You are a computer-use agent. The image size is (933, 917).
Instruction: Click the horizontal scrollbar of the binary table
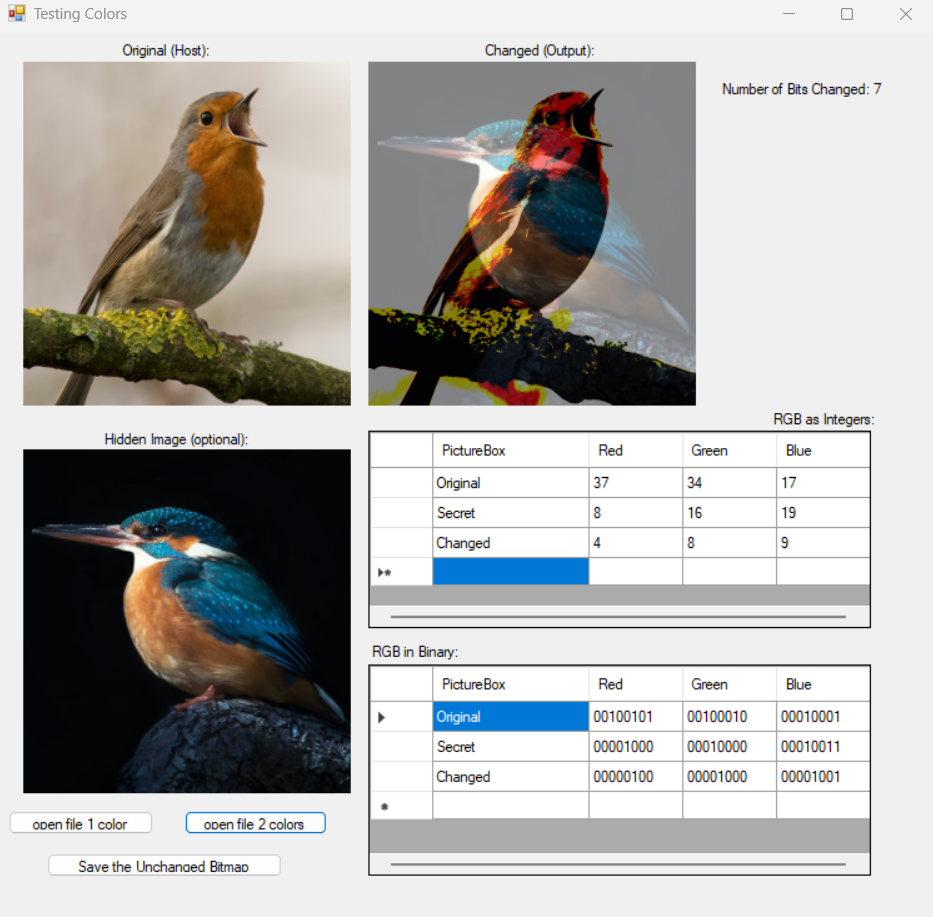coord(618,864)
